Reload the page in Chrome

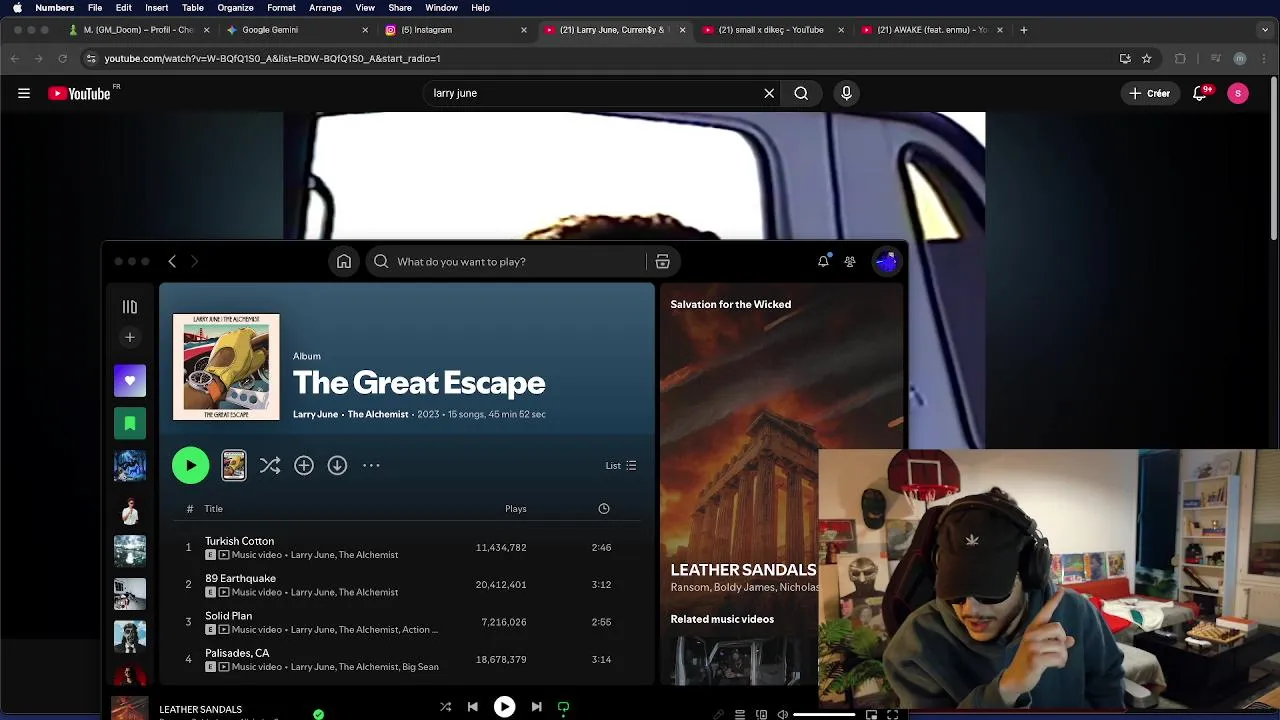pos(62,58)
